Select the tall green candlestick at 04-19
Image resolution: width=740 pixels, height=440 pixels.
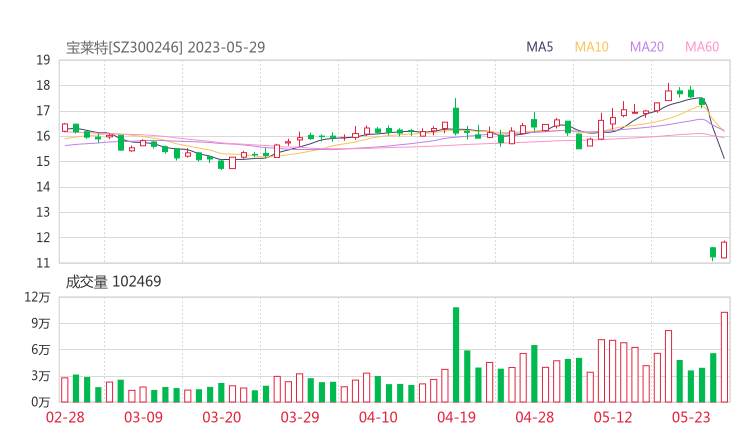point(456,117)
